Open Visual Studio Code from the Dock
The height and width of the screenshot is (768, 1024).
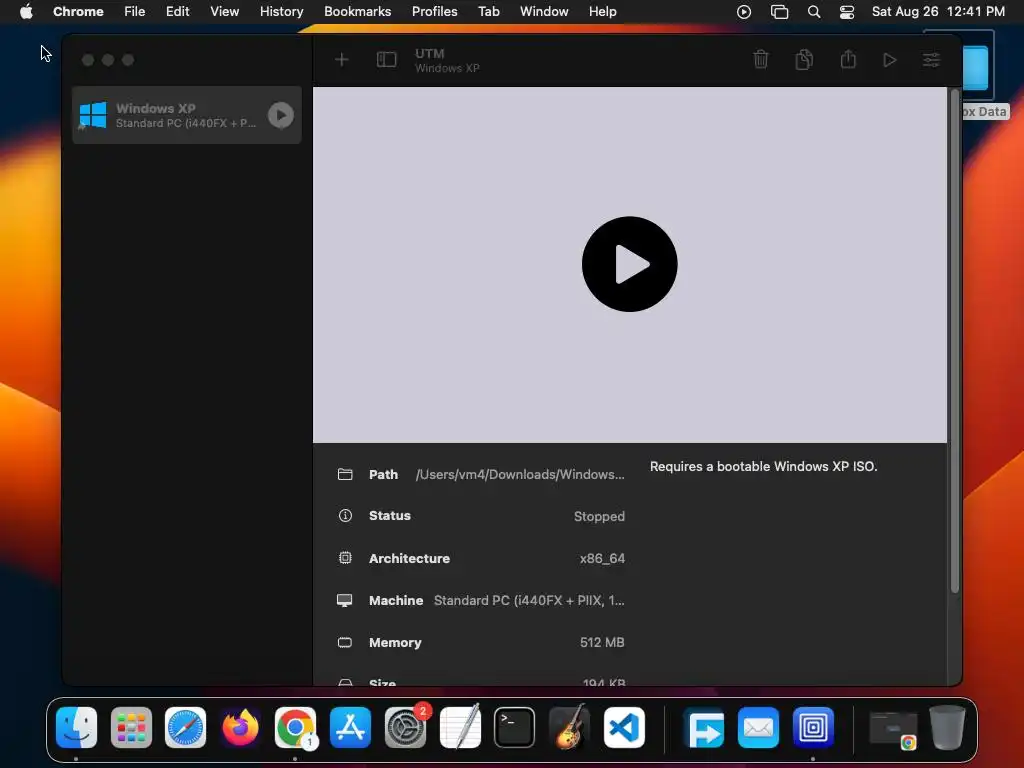pyautogui.click(x=624, y=728)
